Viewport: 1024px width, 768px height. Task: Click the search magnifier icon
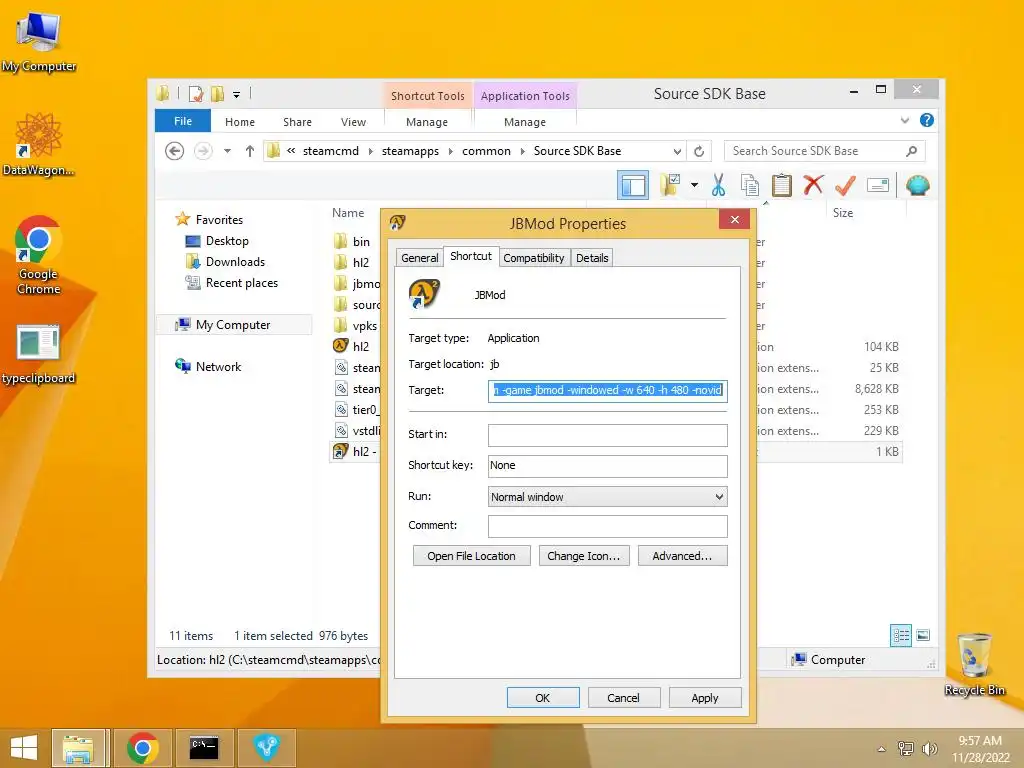(912, 151)
